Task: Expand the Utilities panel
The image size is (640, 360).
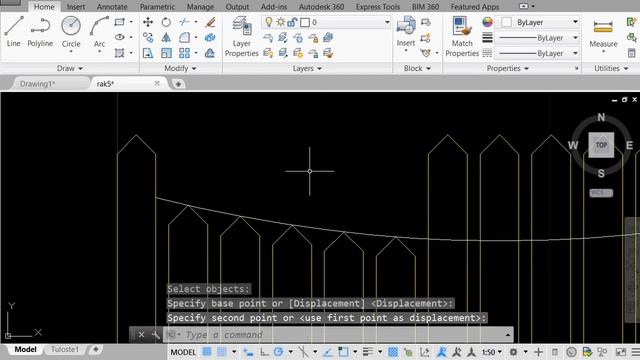Action: click(611, 68)
